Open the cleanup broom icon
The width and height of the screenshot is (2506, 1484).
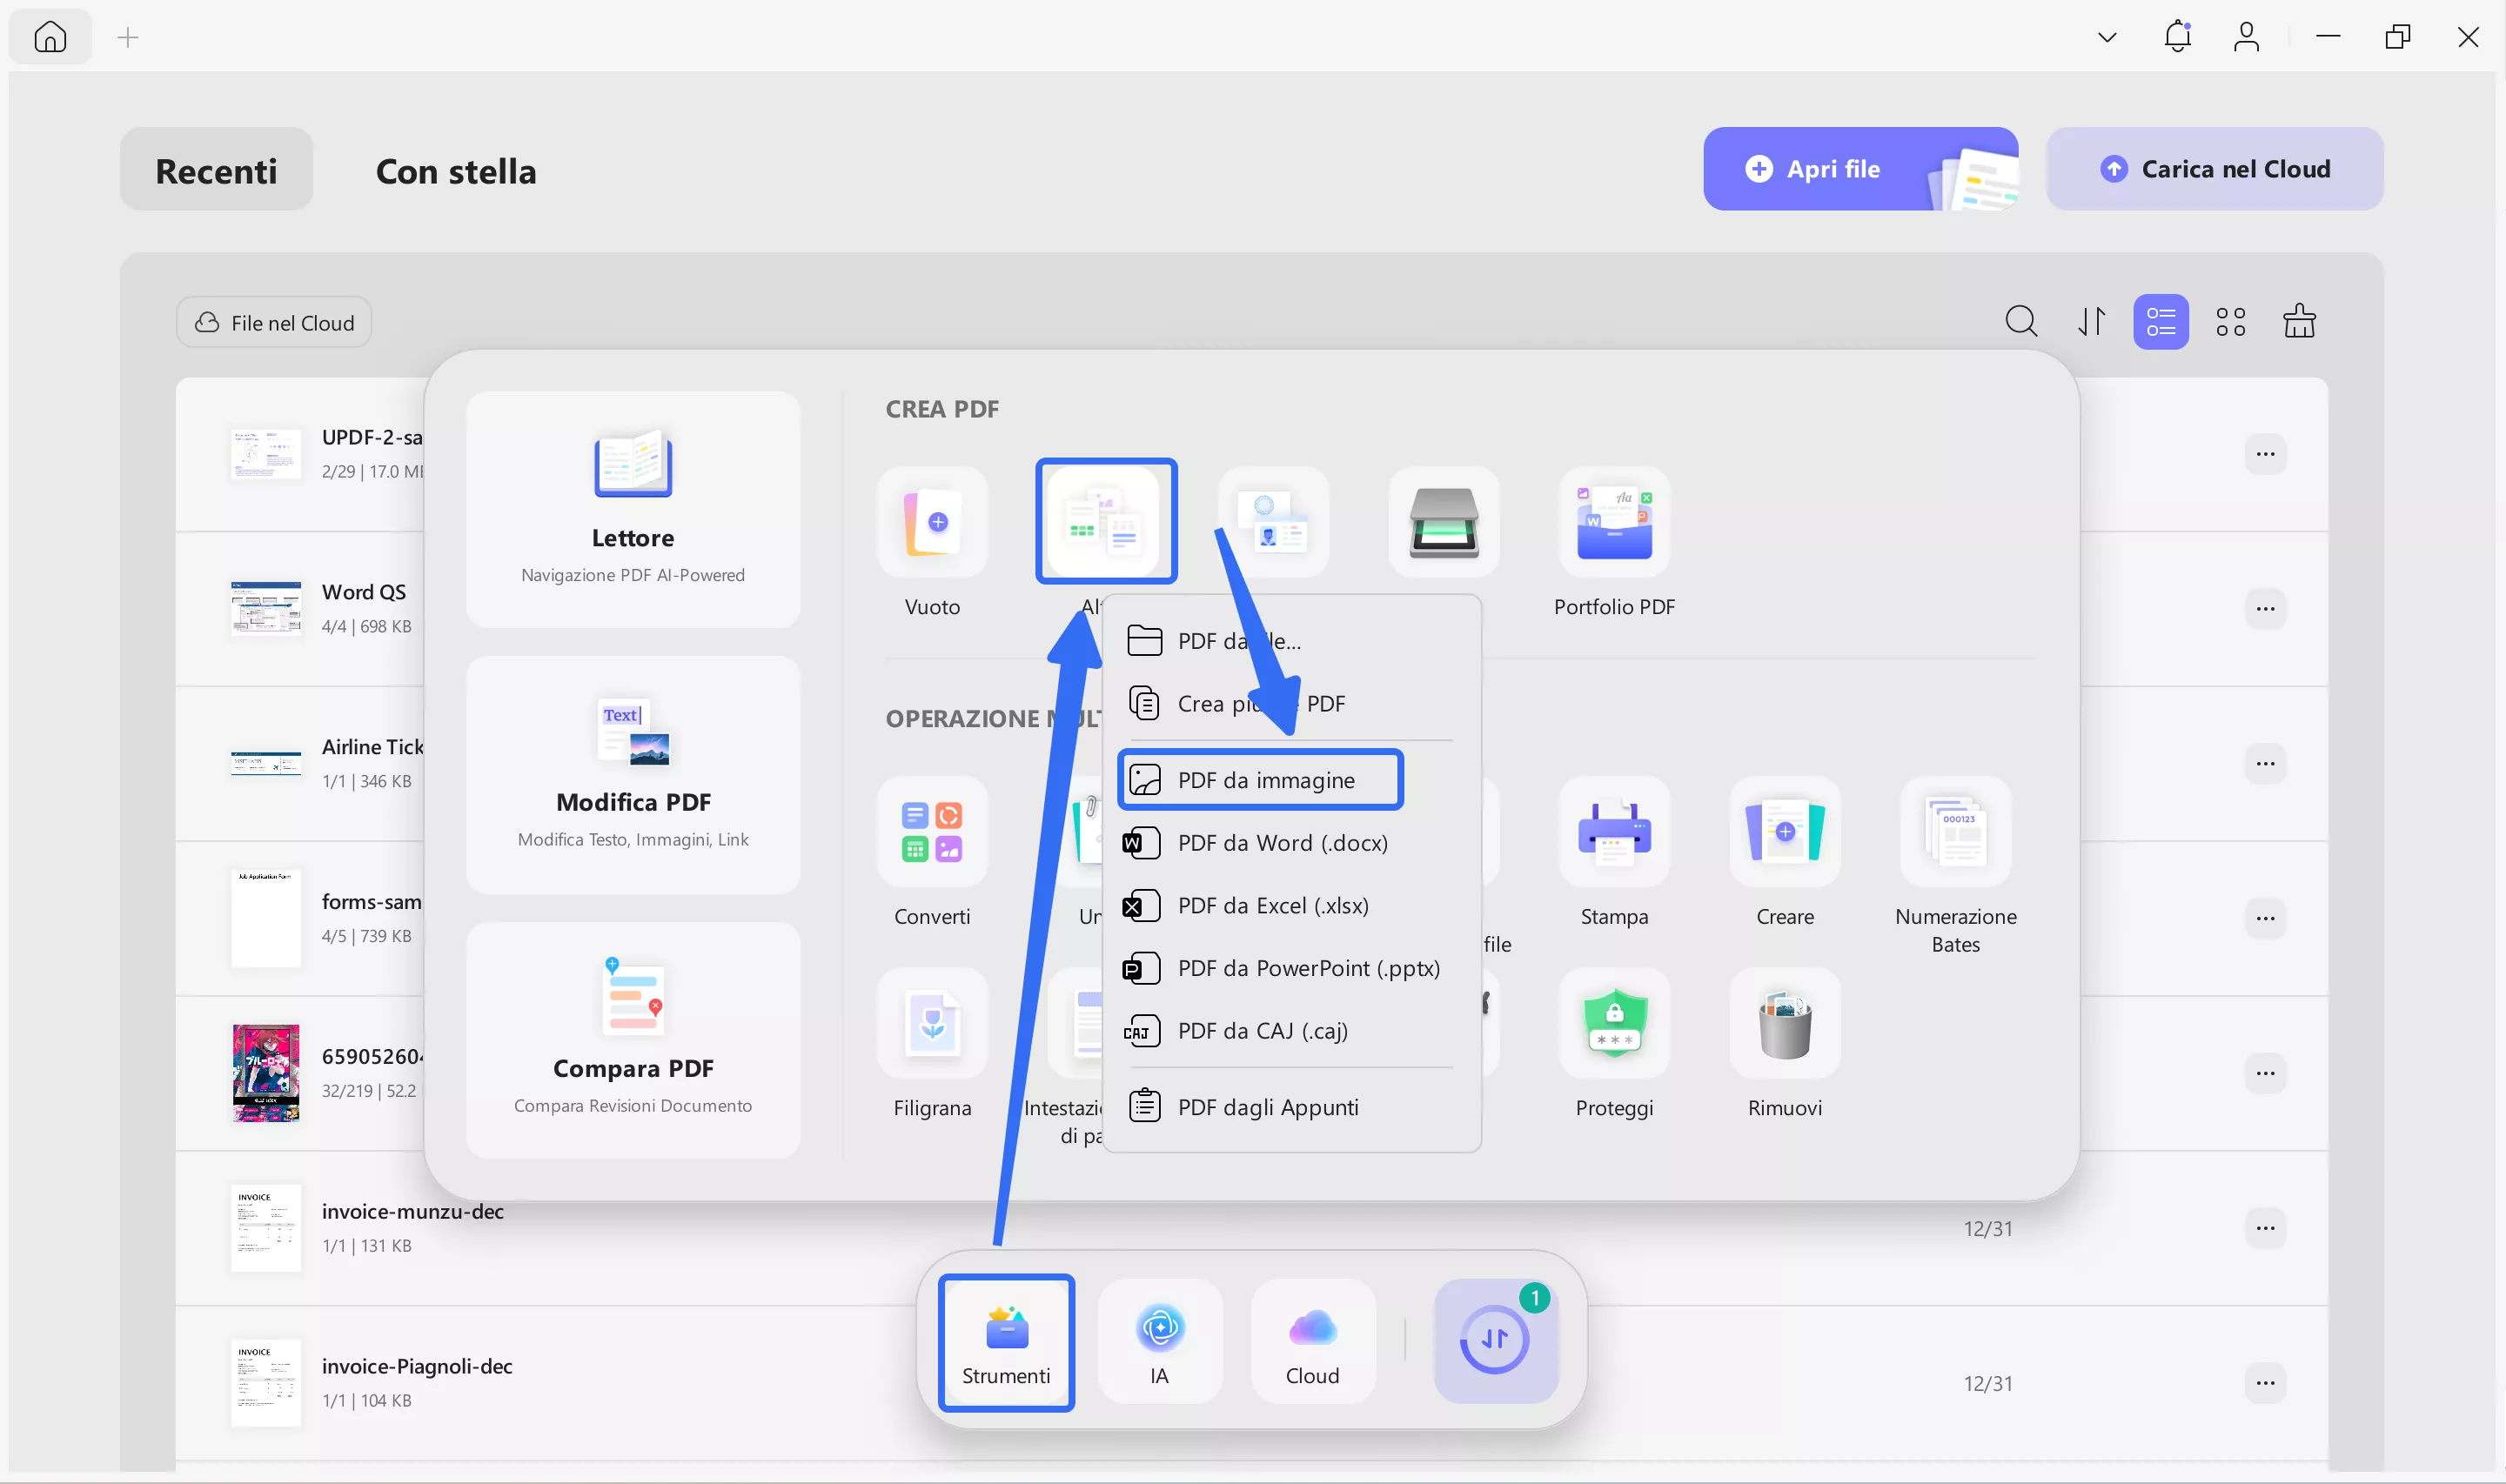pyautogui.click(x=2299, y=321)
